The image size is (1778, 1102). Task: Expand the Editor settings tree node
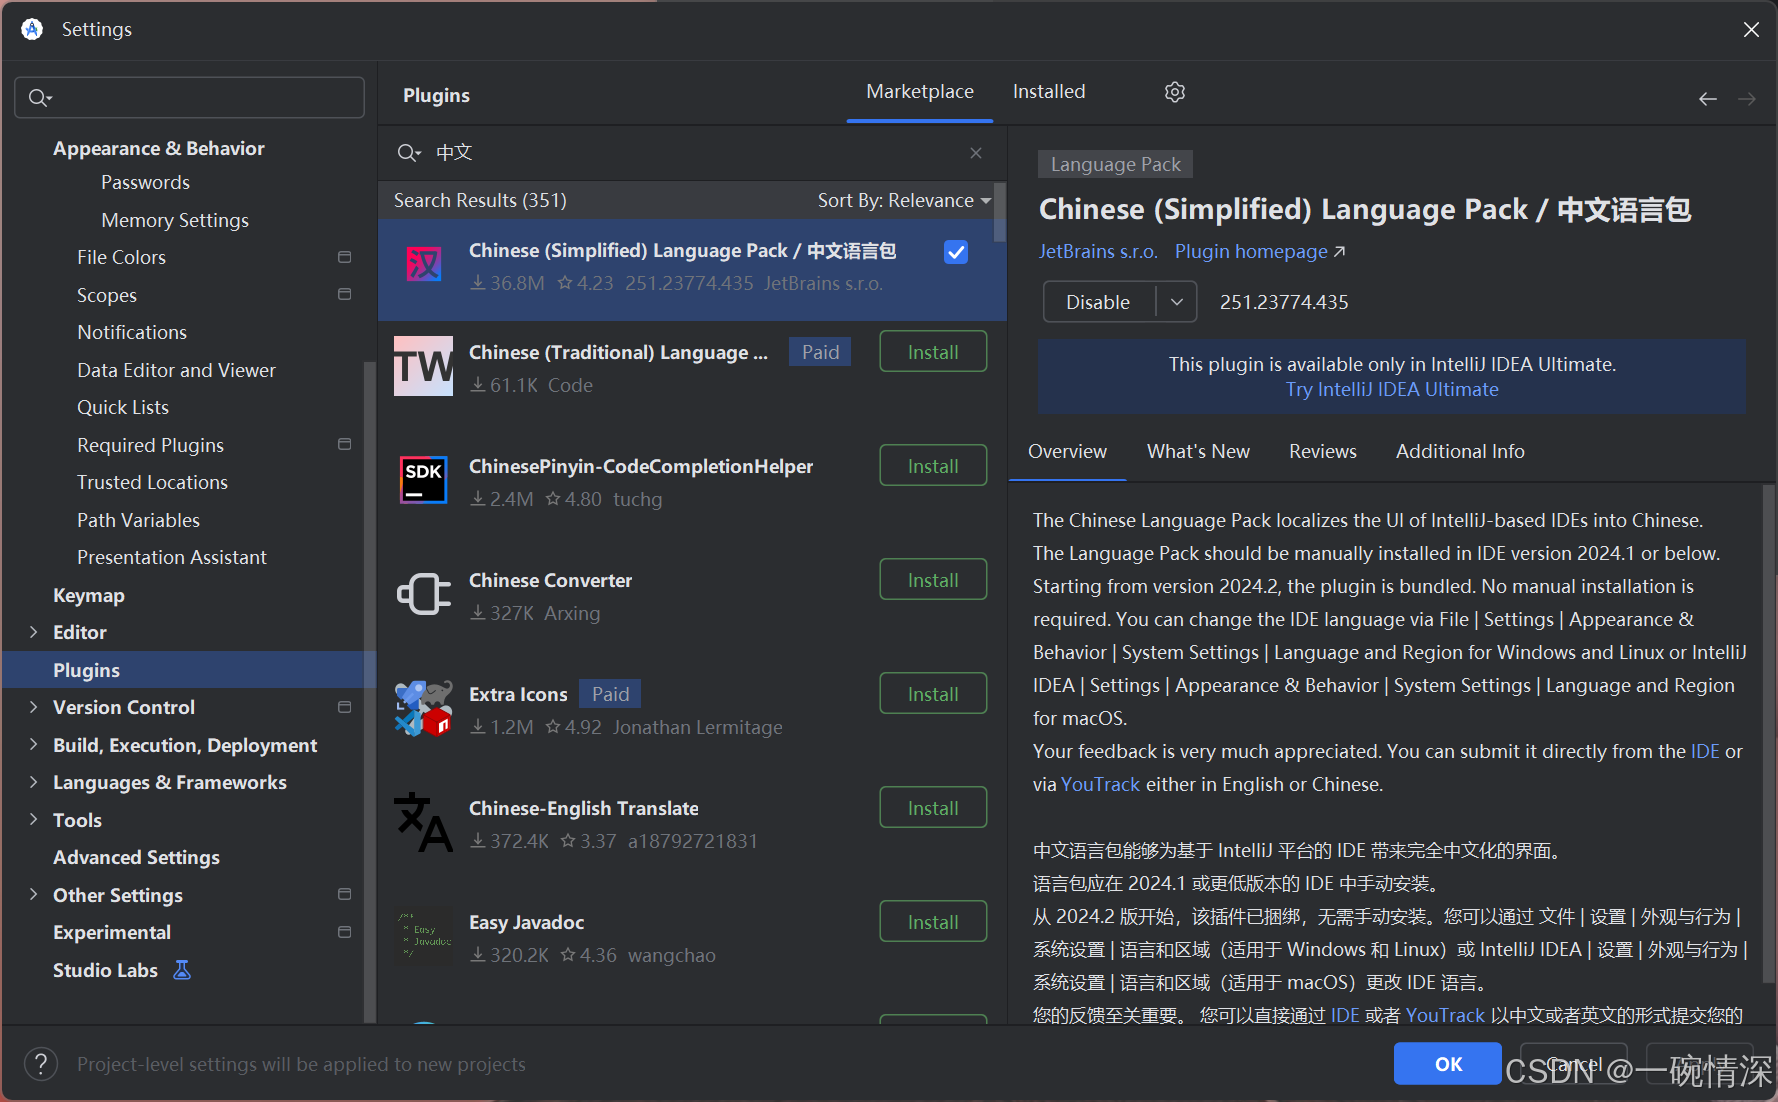pos(33,632)
